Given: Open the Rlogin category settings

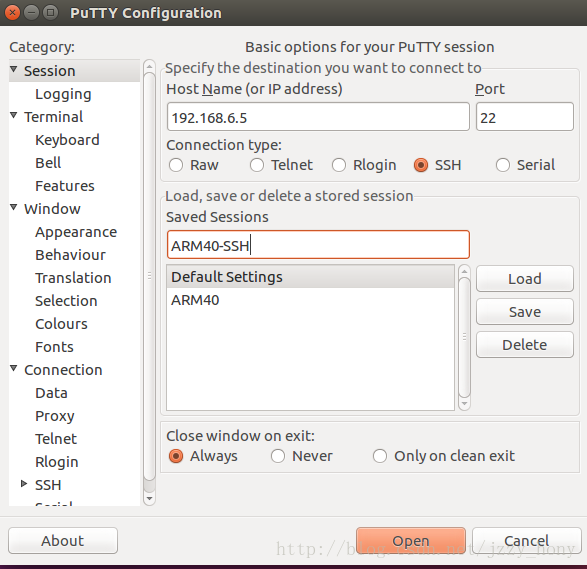Looking at the screenshot, I should pos(57,462).
